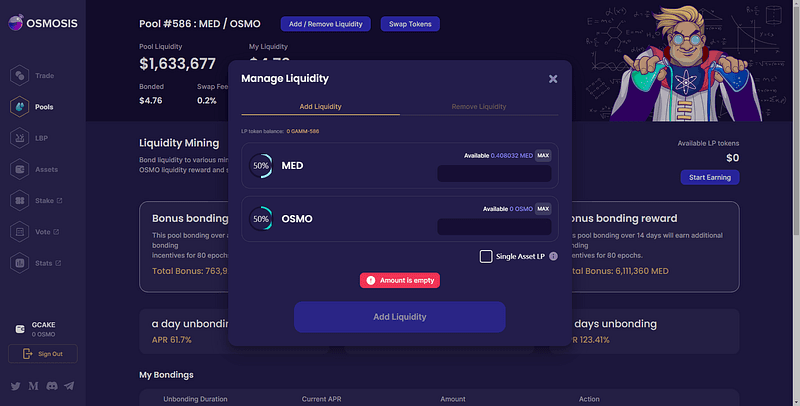Click the Start Earning button
Screen dimensions: 800x406
(710, 177)
